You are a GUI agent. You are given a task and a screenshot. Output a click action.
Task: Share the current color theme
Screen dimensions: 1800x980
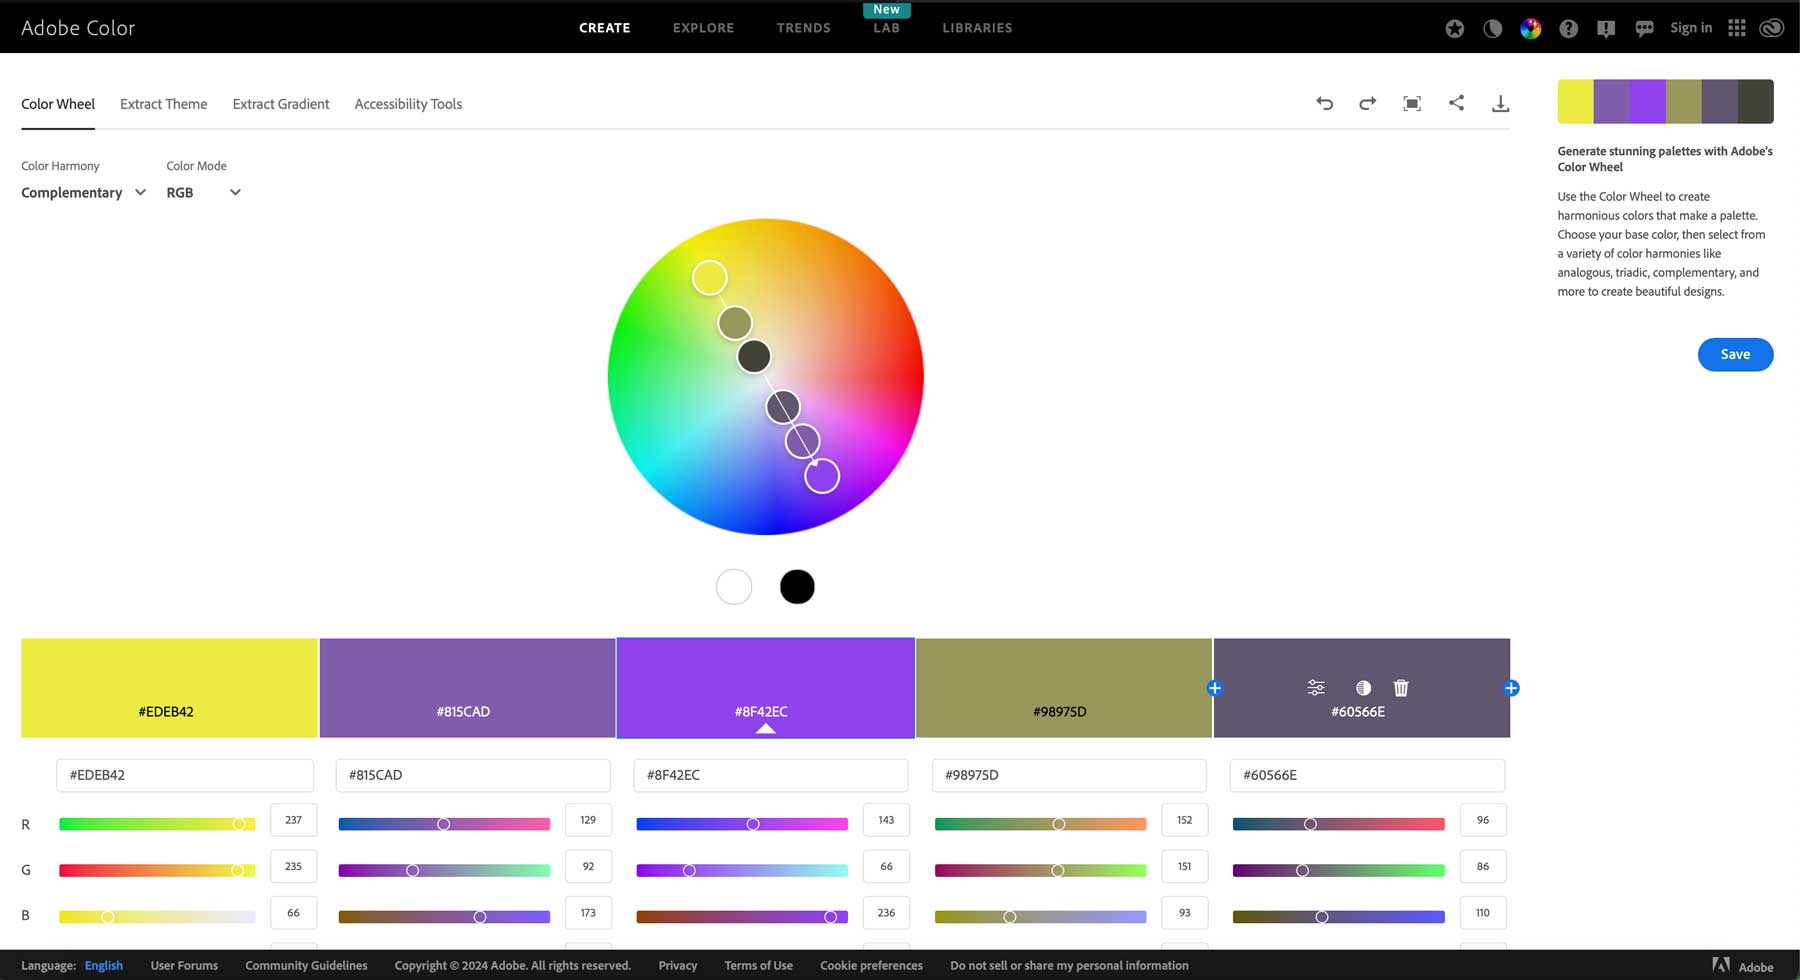1456,103
